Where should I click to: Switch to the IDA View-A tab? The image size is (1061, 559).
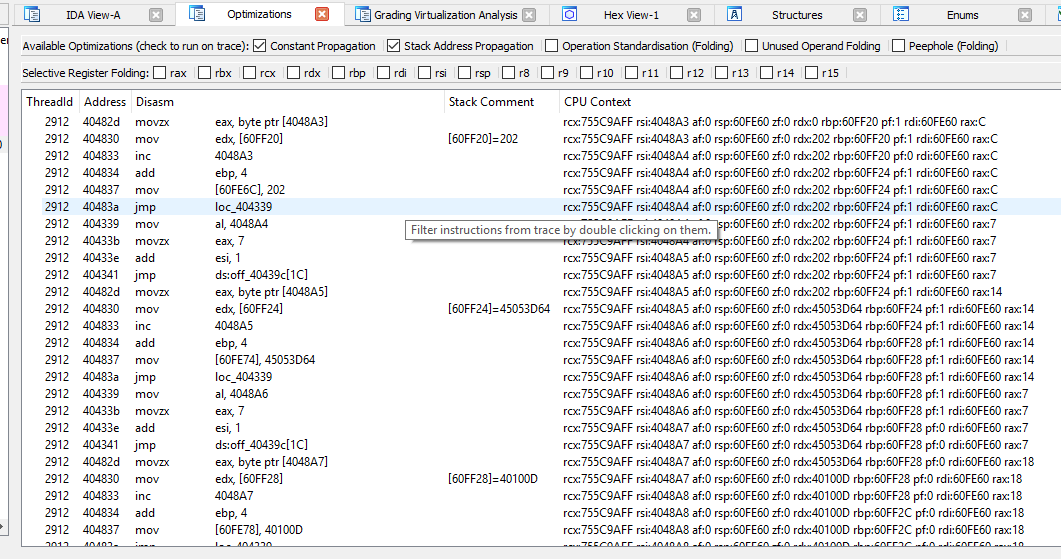[93, 15]
